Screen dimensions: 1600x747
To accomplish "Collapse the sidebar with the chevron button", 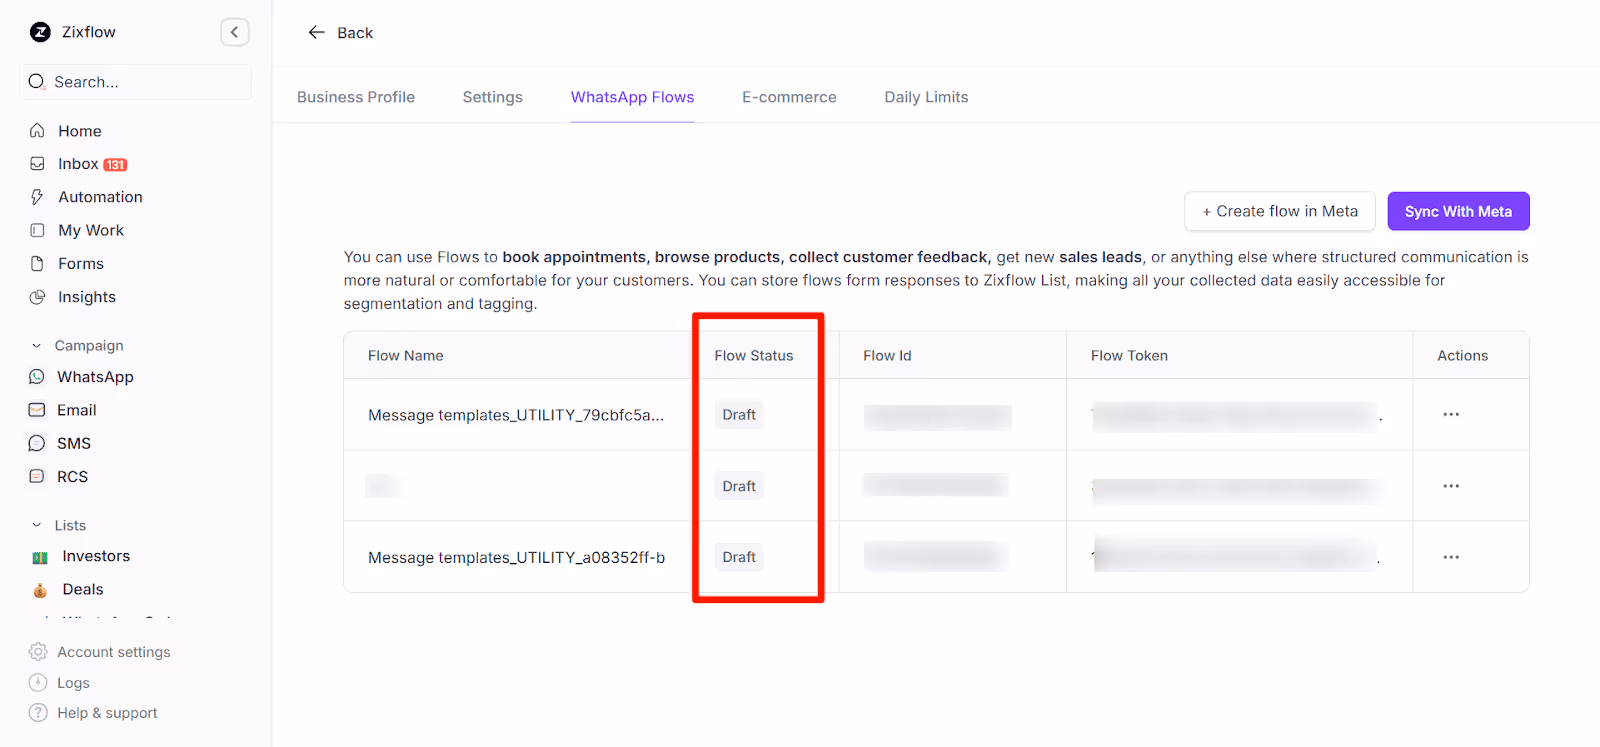I will coord(234,32).
